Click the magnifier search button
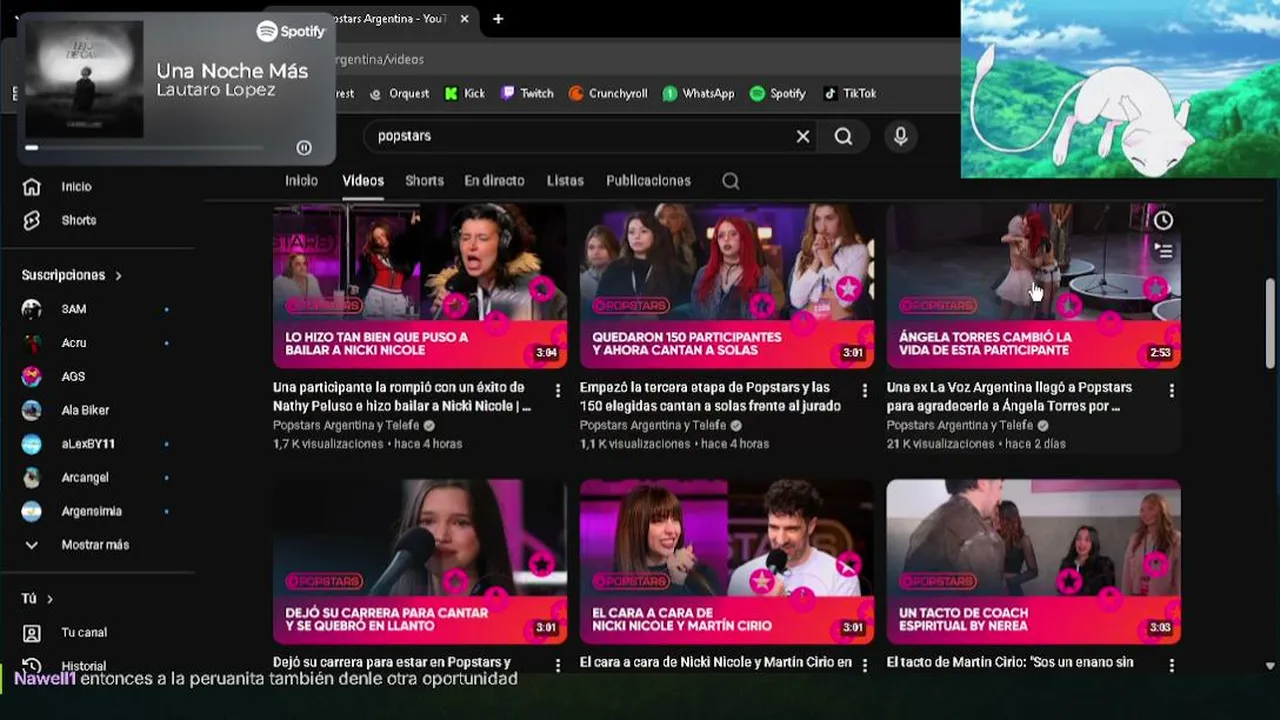 (x=844, y=137)
